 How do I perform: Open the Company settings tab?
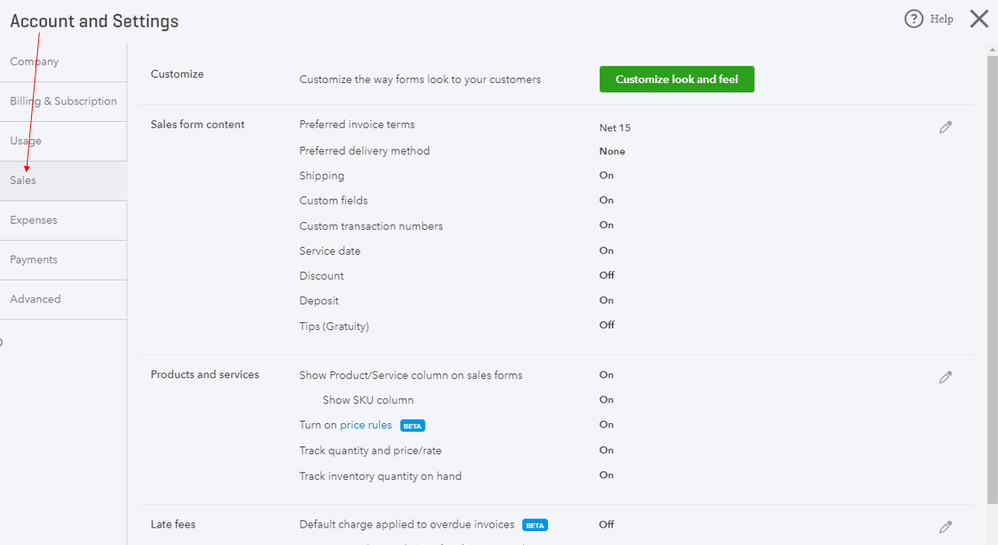[64, 62]
